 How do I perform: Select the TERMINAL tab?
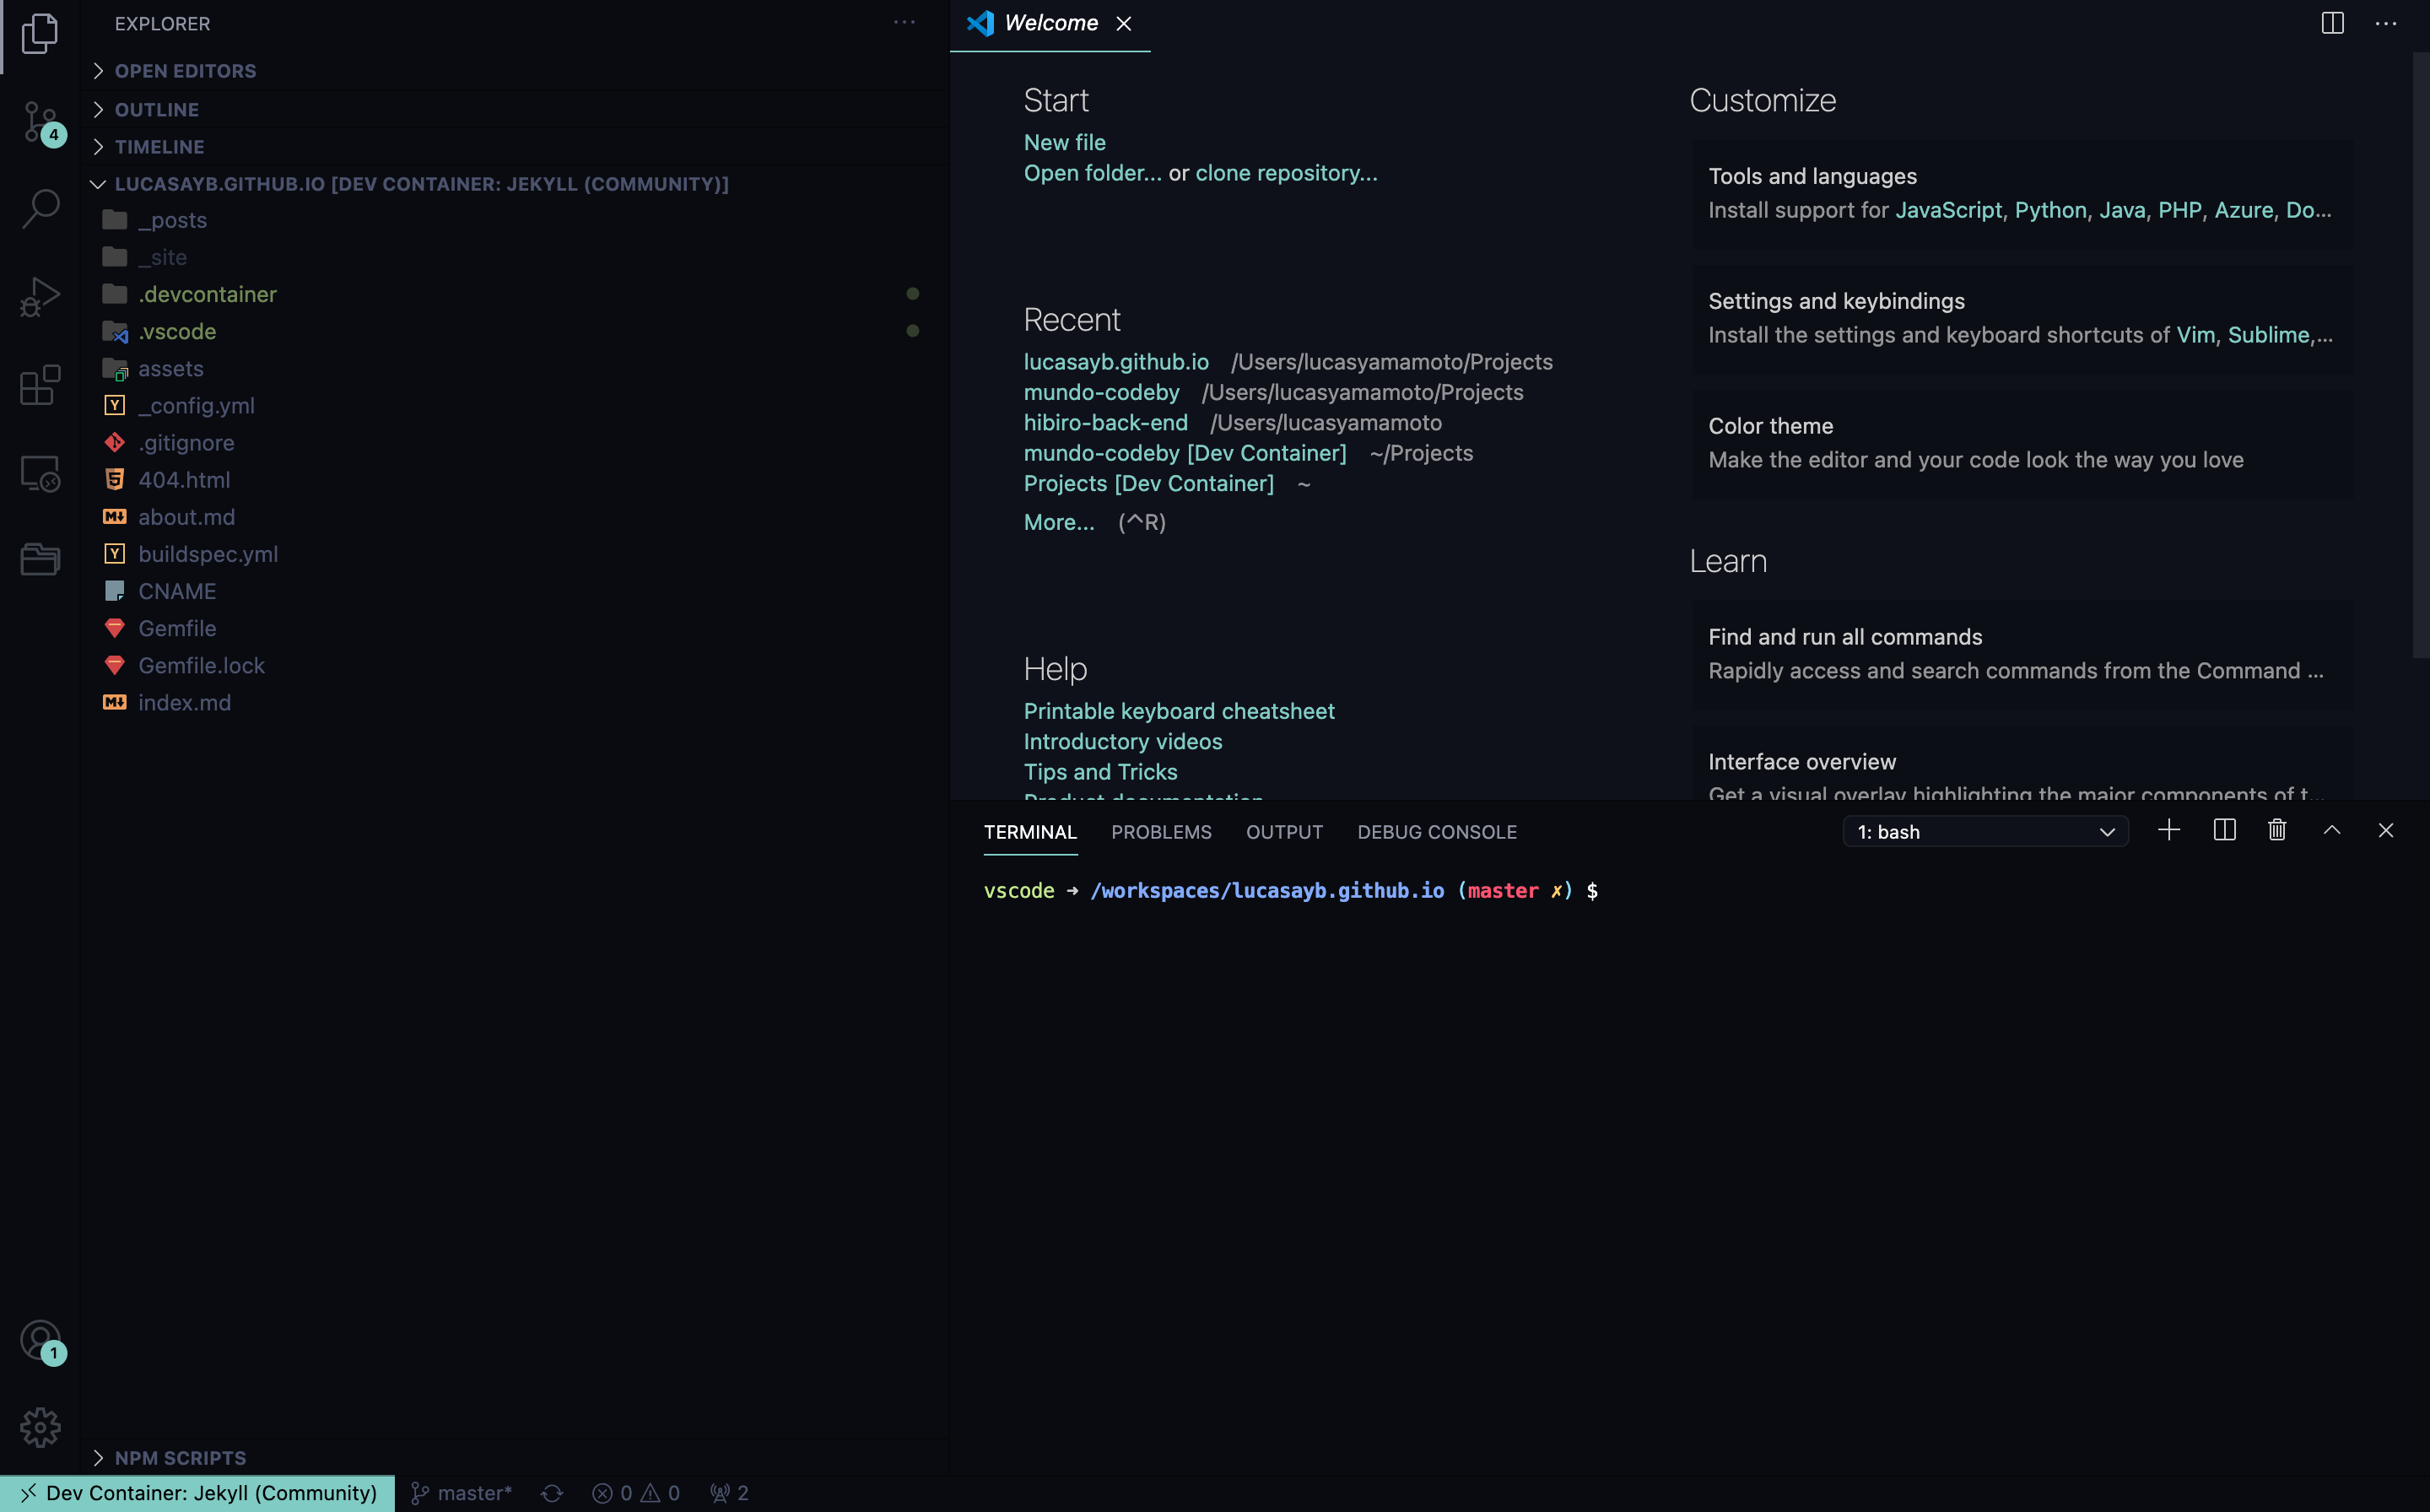point(1029,831)
